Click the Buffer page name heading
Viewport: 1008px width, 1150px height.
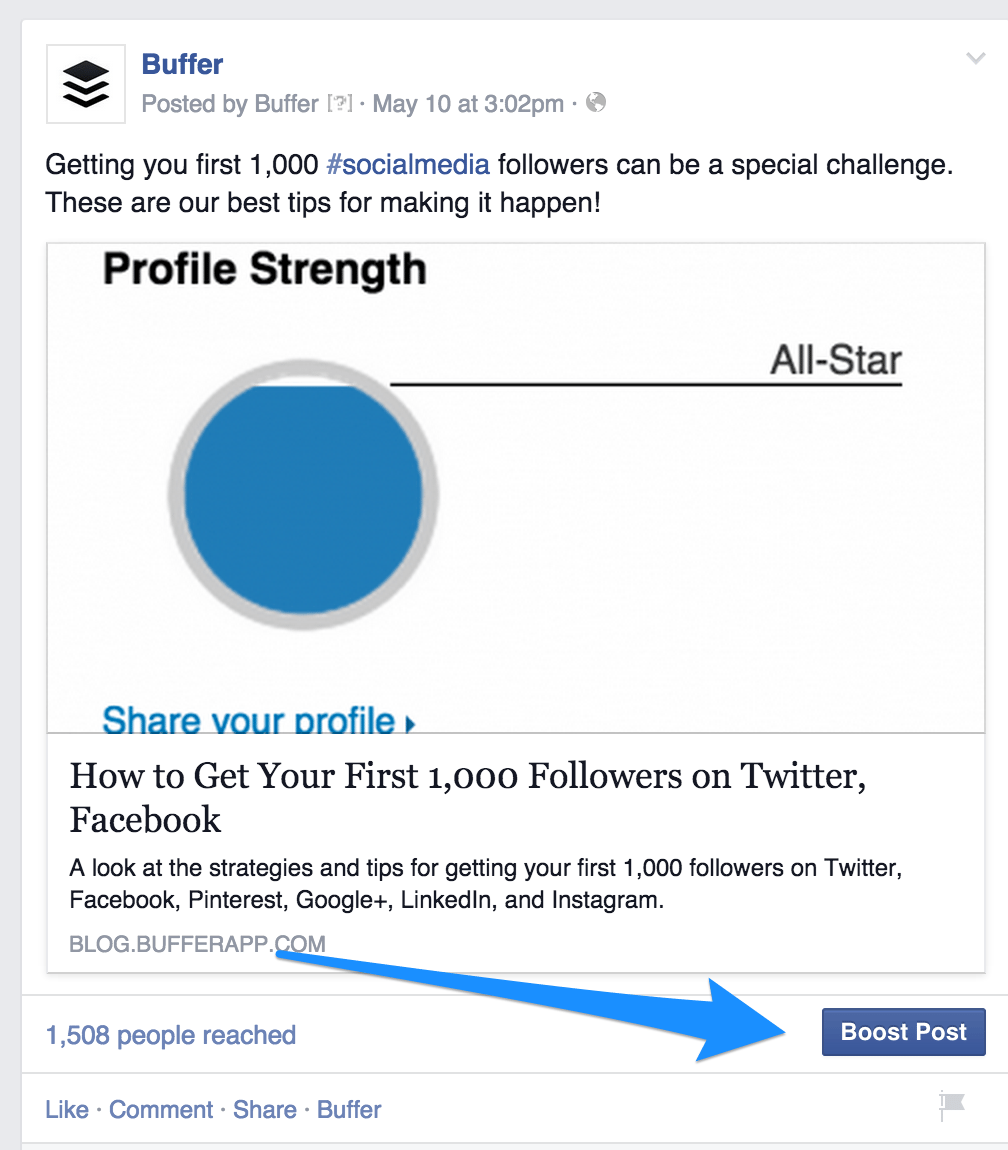(182, 63)
